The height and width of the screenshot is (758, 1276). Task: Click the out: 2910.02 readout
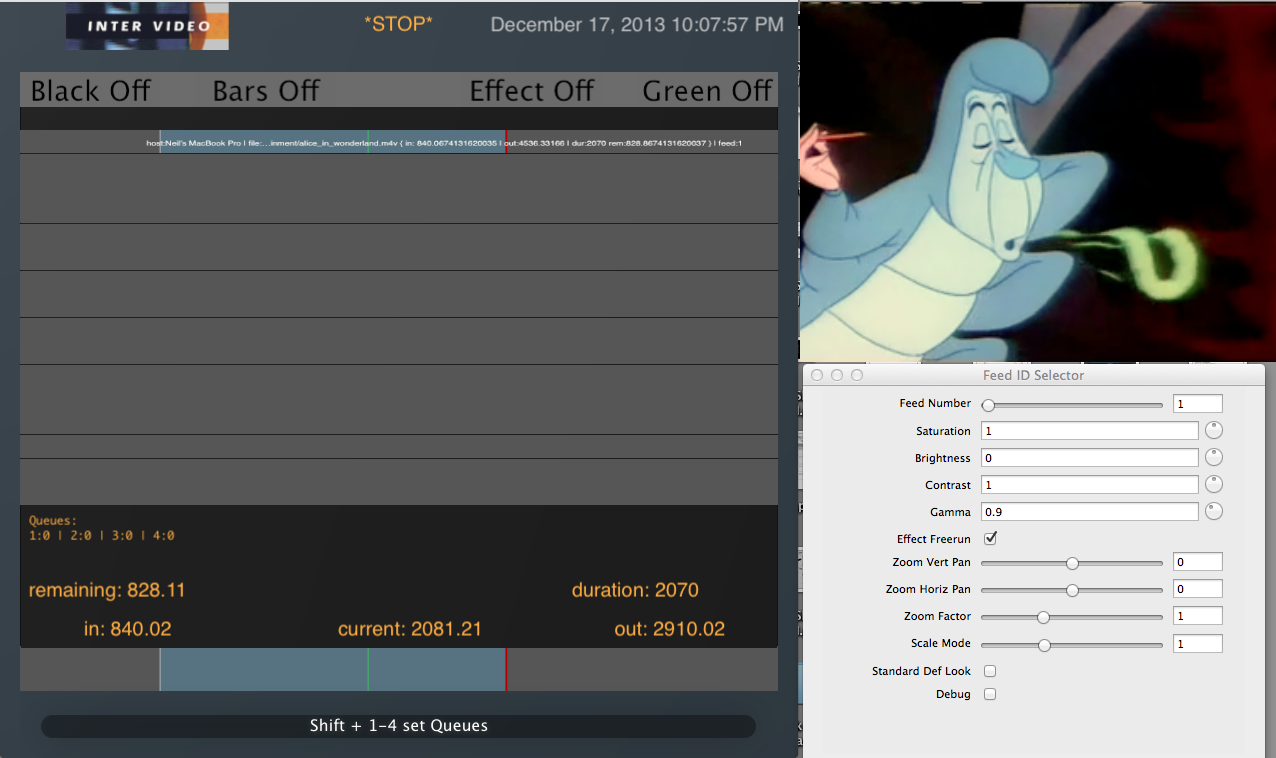coord(670,629)
